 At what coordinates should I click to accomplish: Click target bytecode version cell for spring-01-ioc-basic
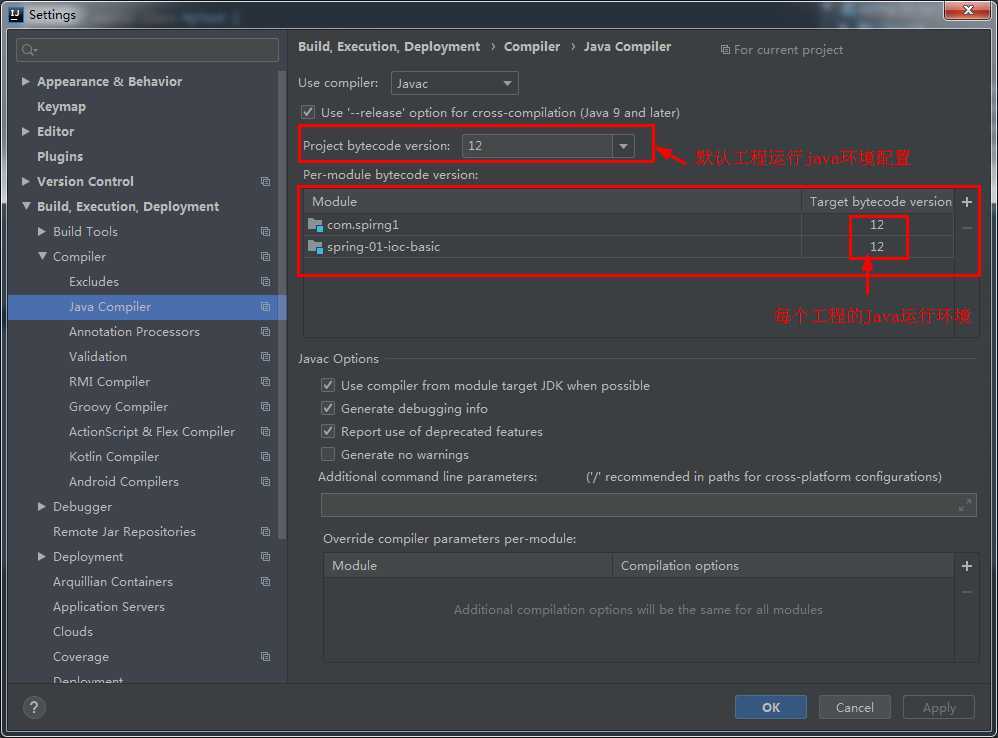[x=877, y=247]
